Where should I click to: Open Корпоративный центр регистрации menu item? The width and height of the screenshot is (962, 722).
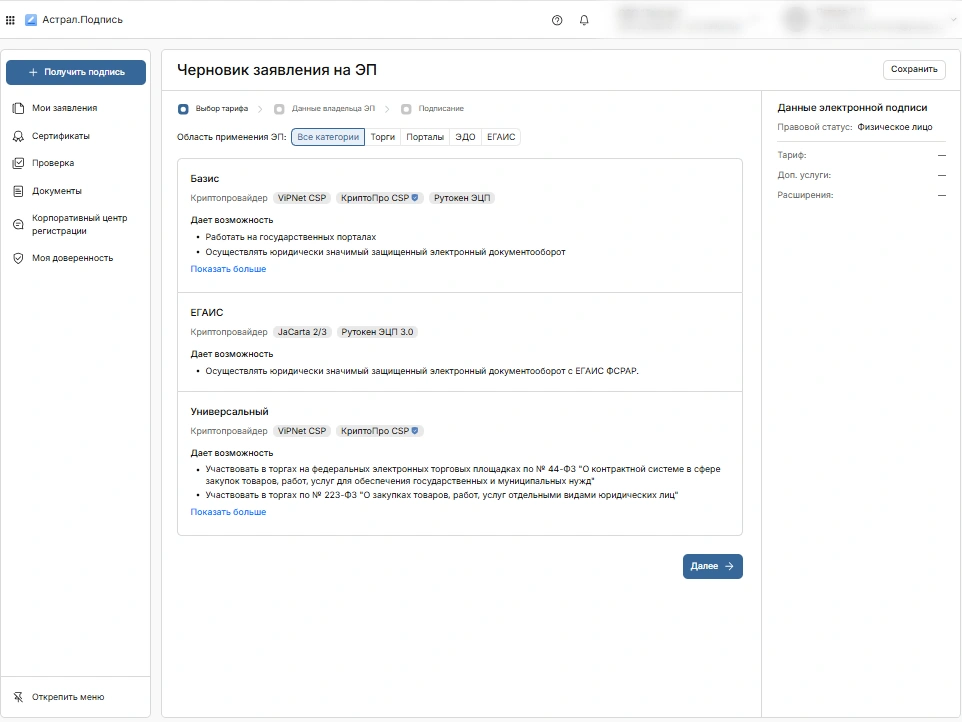[79, 224]
